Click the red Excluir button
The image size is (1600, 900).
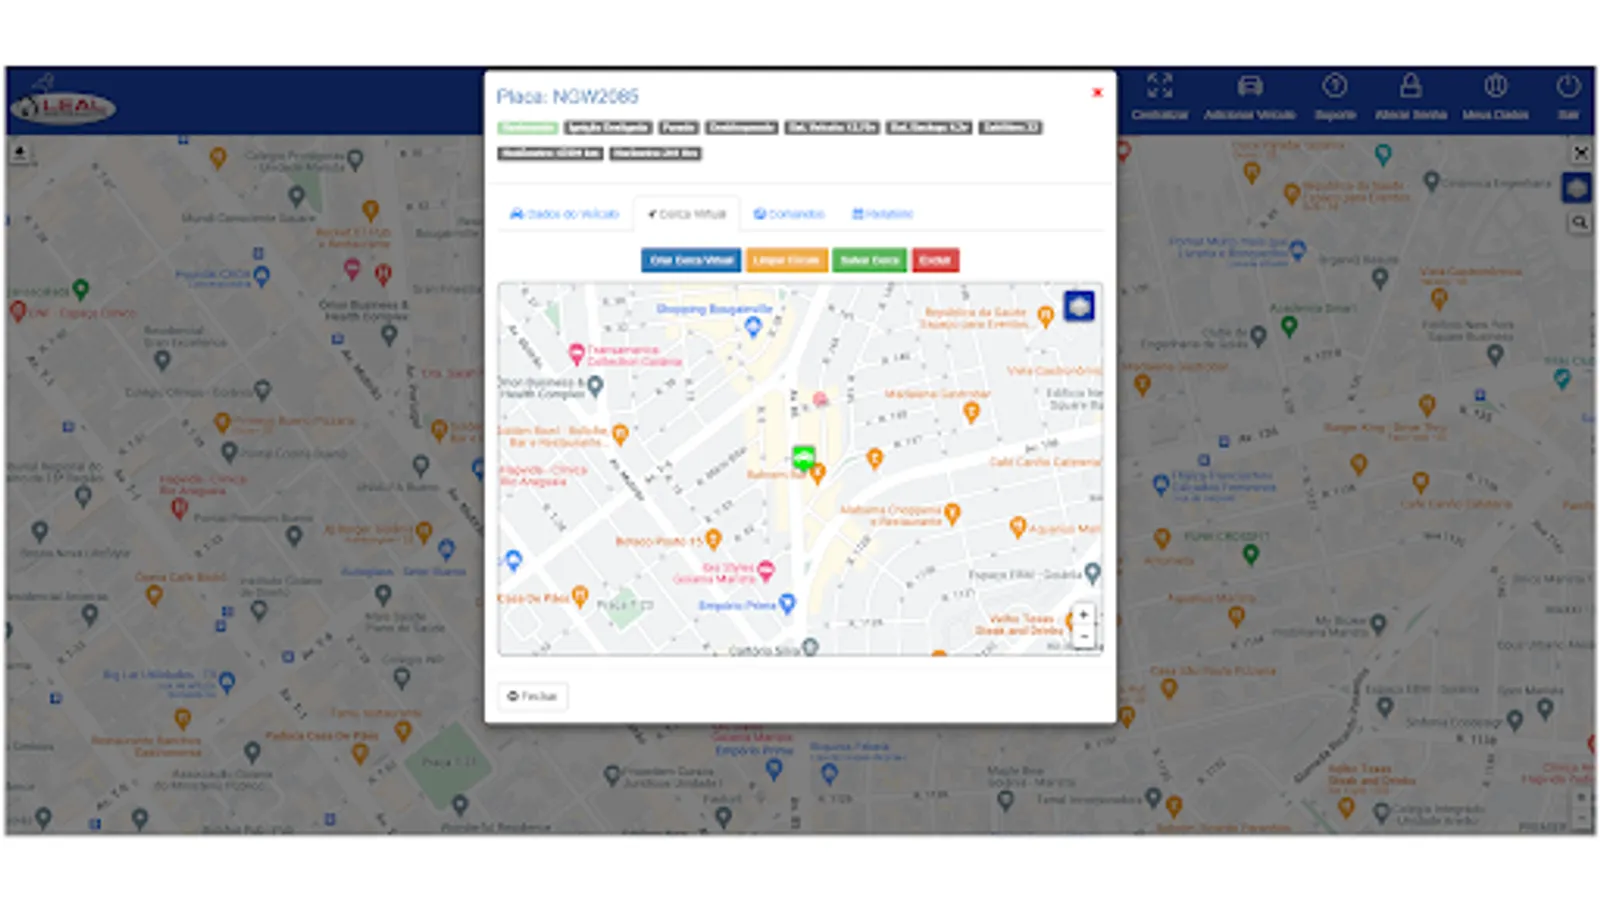(x=934, y=260)
